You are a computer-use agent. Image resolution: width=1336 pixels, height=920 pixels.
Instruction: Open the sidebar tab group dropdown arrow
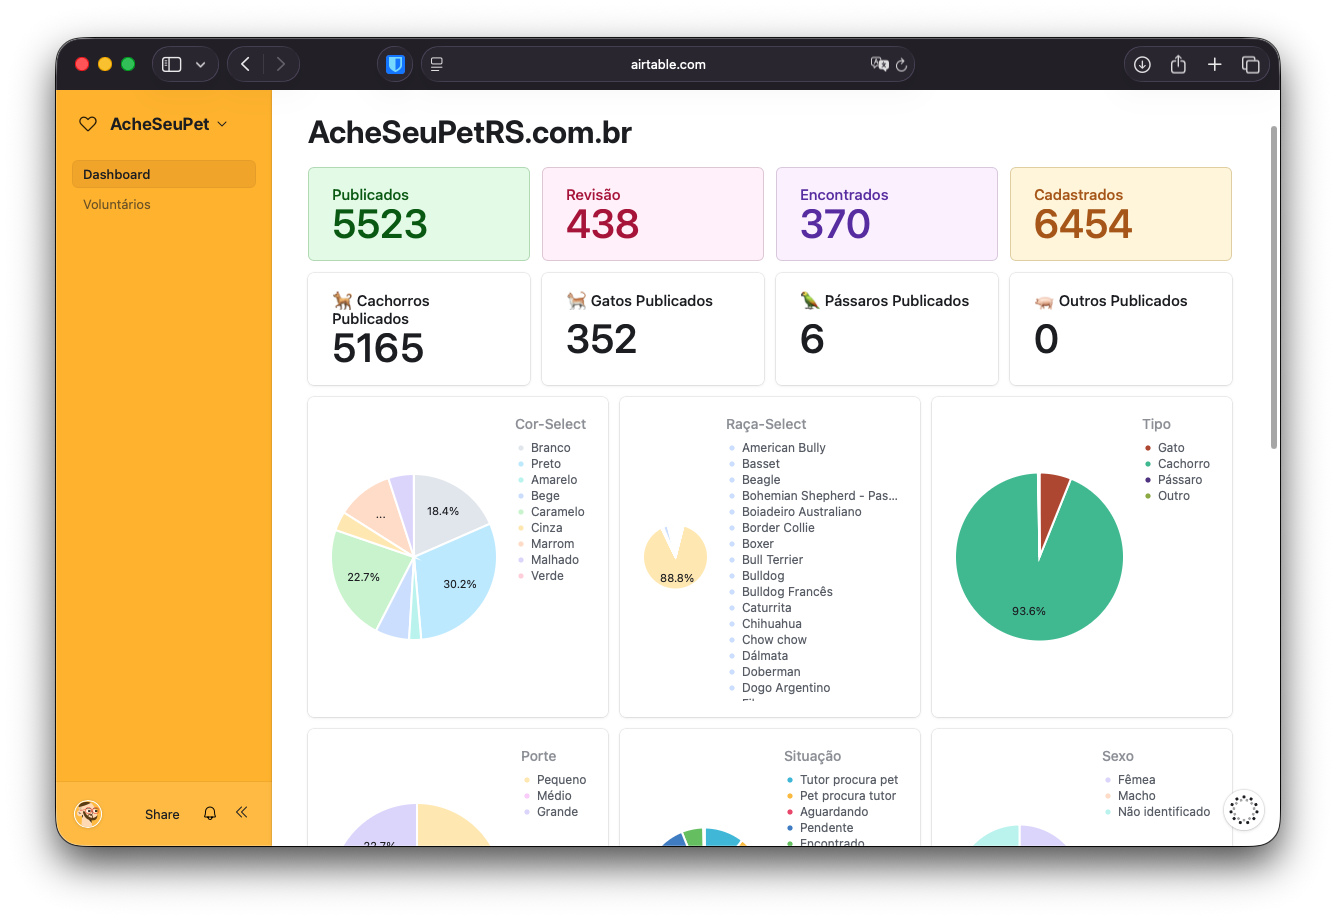[x=200, y=64]
